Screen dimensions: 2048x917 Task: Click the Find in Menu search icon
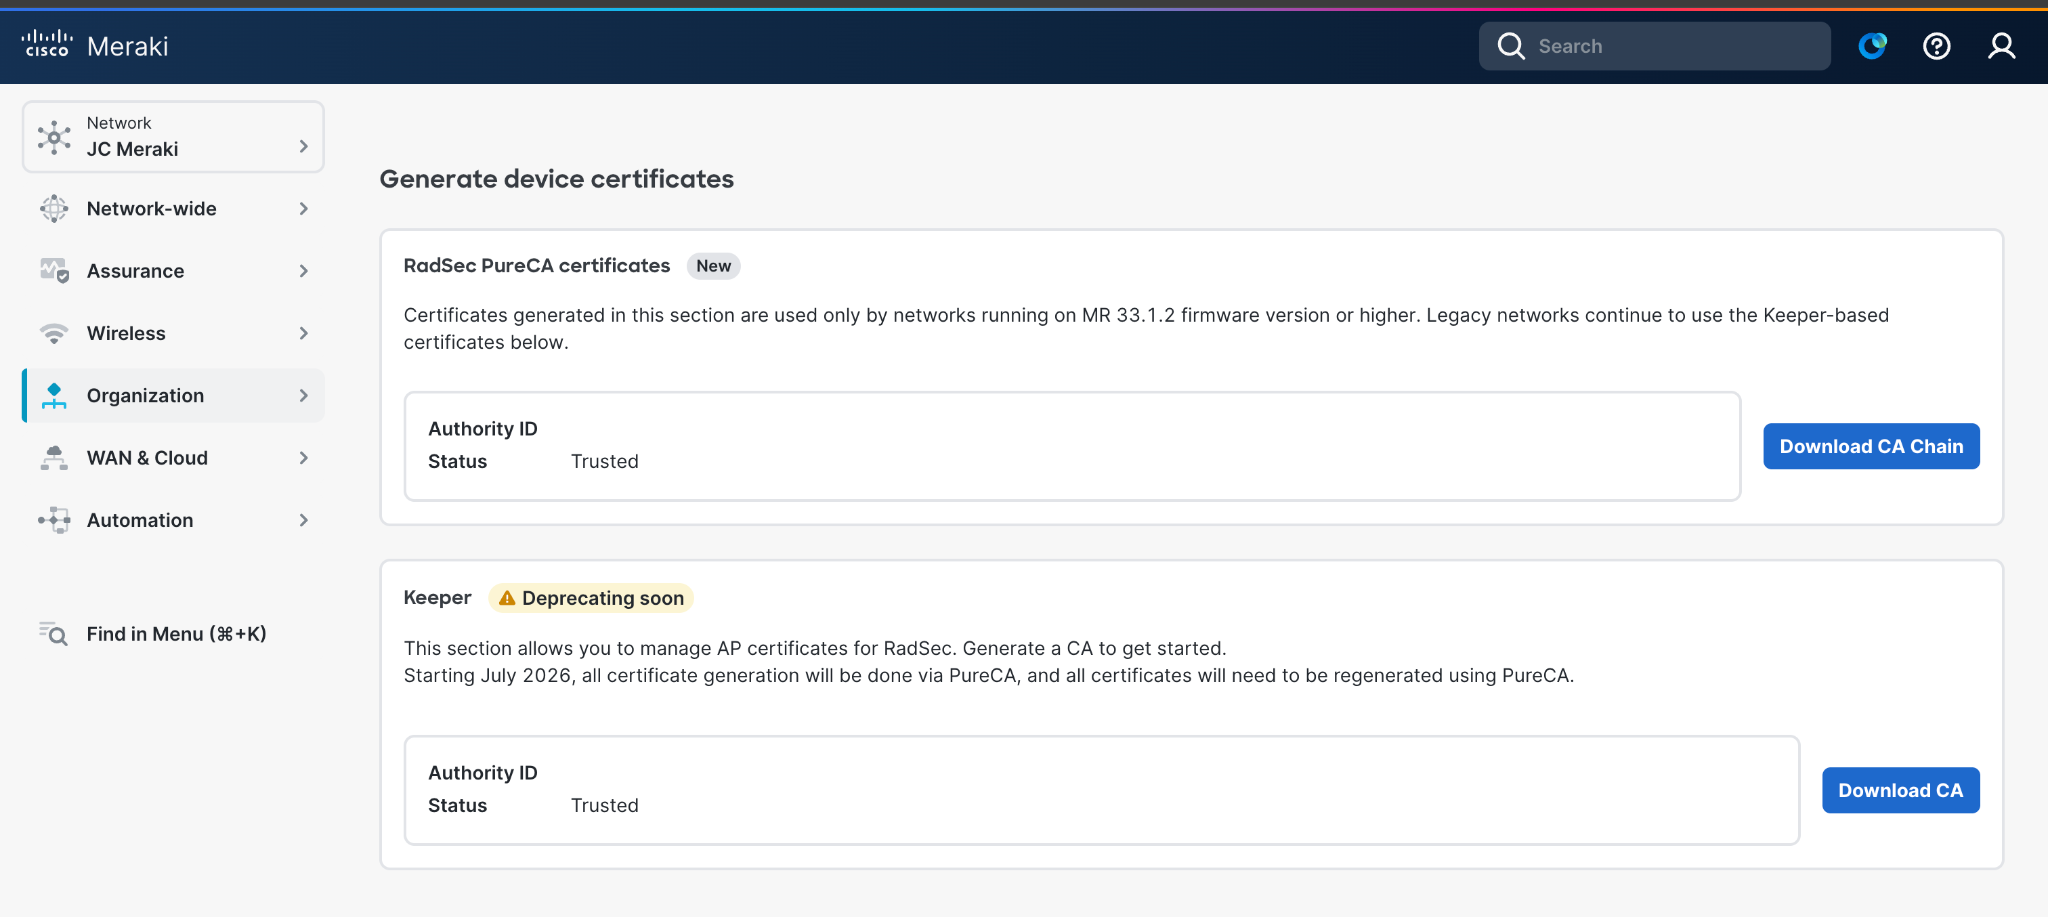[x=54, y=634]
